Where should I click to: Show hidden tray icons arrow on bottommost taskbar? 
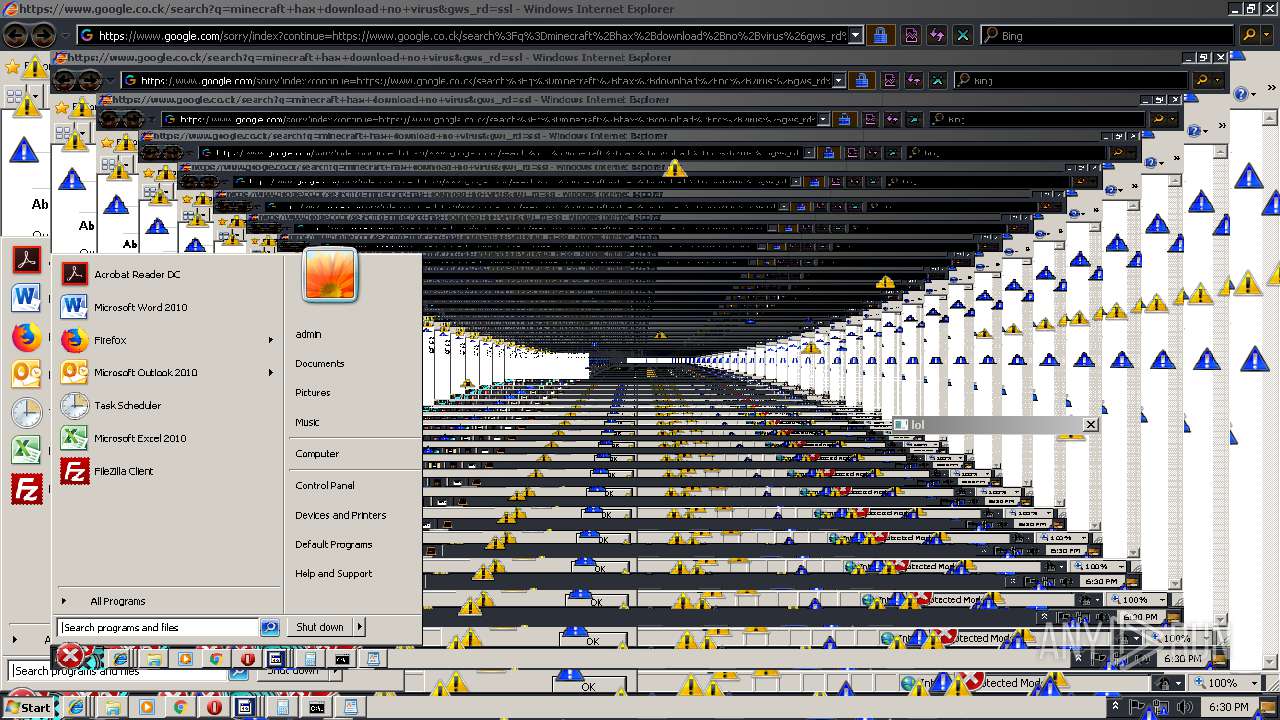pyautogui.click(x=1115, y=707)
